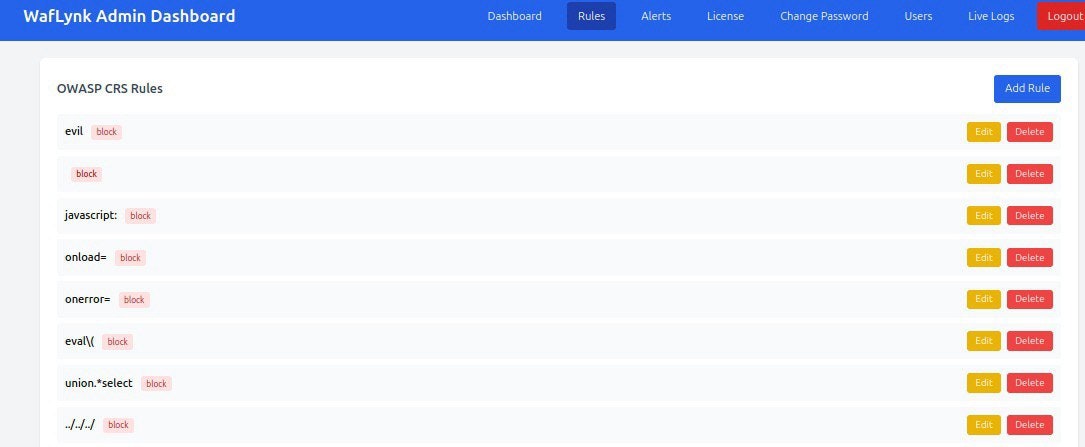The image size is (1085, 447).
Task: Click the block badge next to union.*select
Action: (x=156, y=383)
